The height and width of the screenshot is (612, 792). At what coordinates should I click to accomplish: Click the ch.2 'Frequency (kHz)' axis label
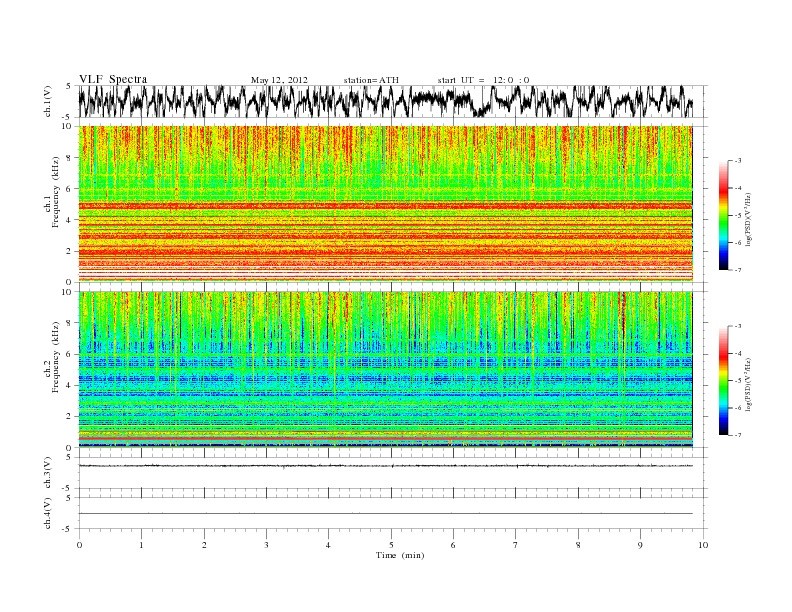click(56, 357)
